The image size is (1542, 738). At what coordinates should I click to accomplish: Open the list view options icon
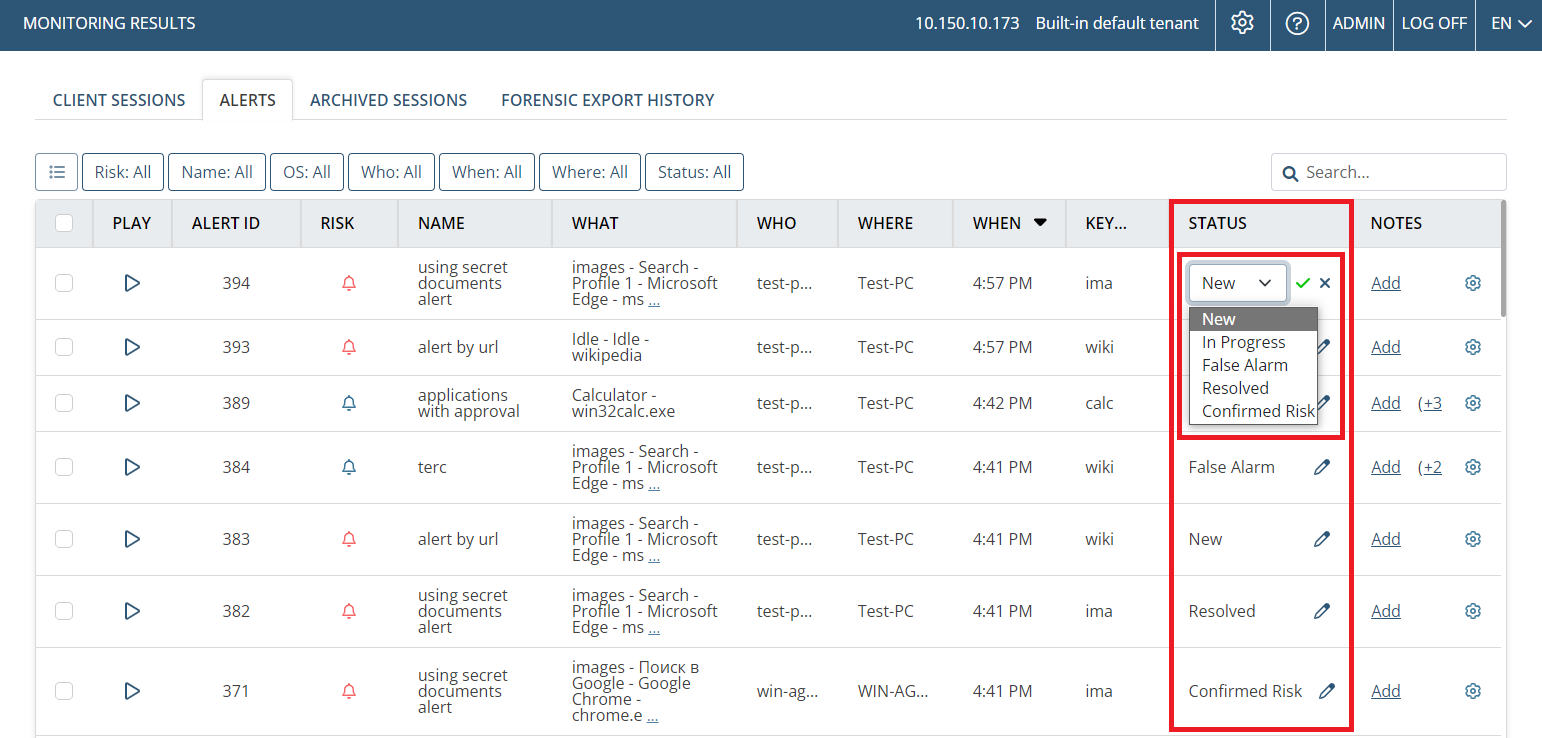[57, 172]
